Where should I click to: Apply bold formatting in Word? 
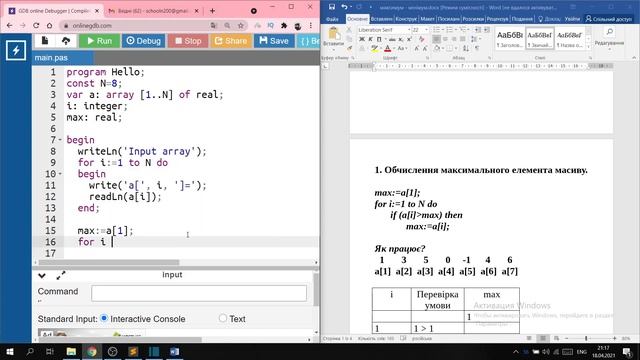362,39
